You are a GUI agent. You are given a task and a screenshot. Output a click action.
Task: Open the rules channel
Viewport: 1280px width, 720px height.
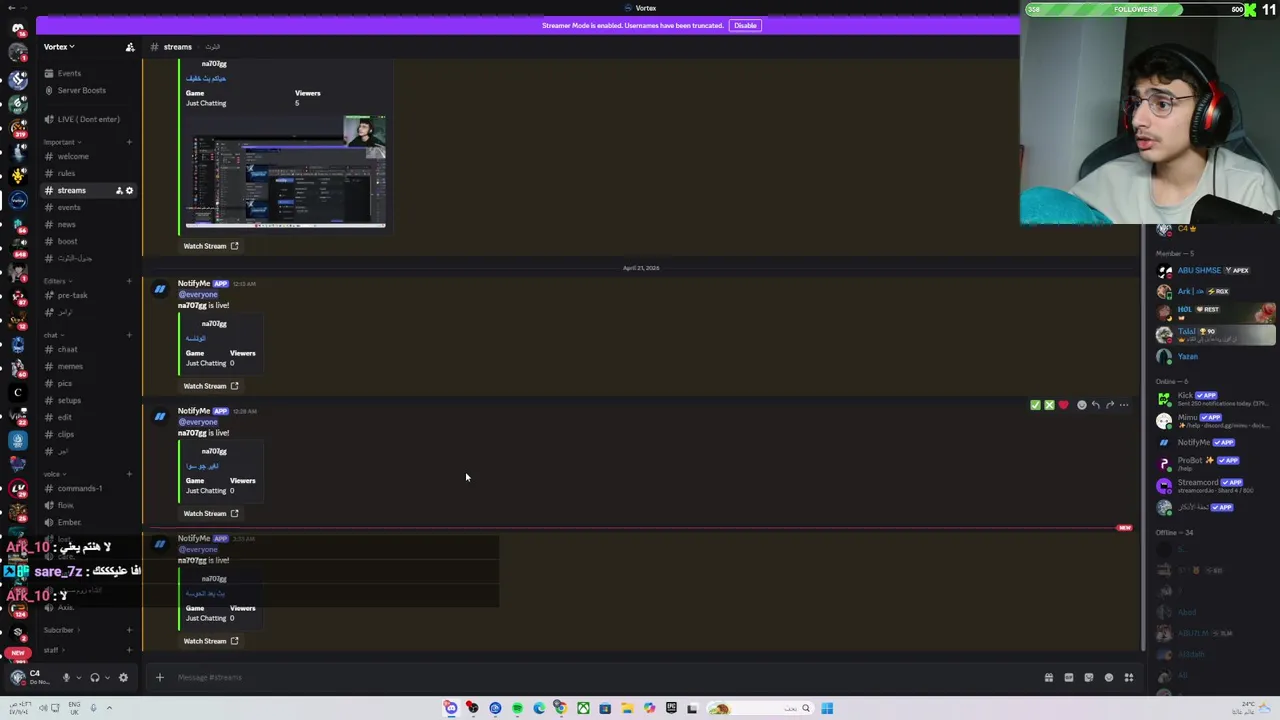(66, 173)
